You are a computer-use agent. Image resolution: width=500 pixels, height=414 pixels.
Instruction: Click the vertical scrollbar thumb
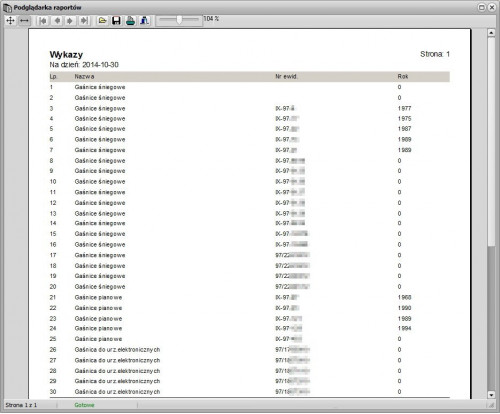(491, 142)
